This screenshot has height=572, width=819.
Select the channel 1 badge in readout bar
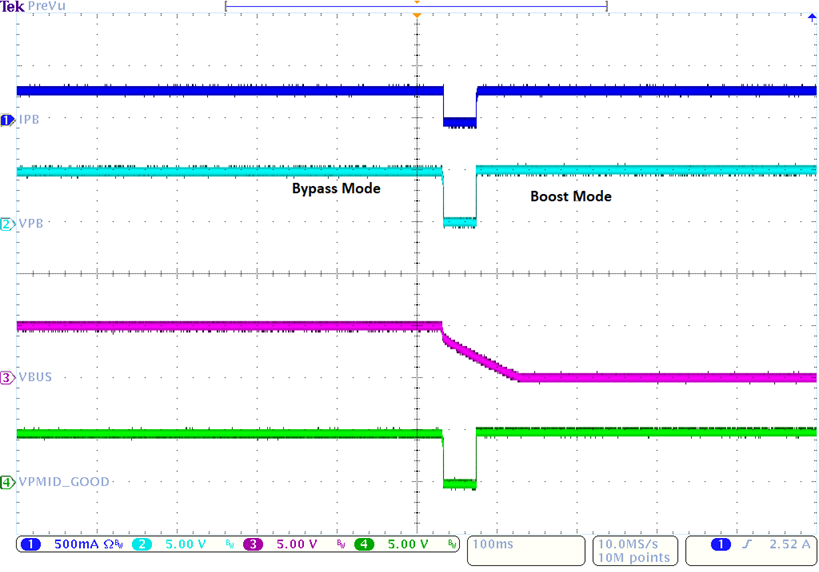pos(30,545)
